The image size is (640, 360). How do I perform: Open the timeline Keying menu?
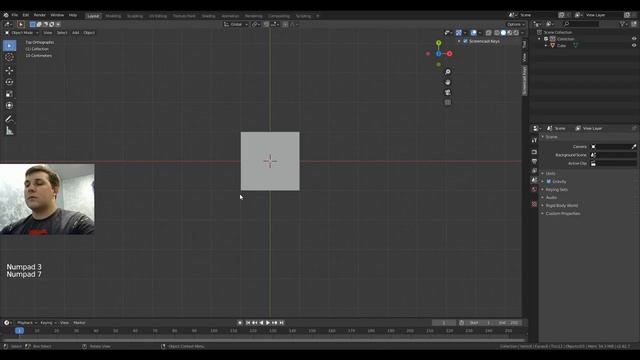48,323
